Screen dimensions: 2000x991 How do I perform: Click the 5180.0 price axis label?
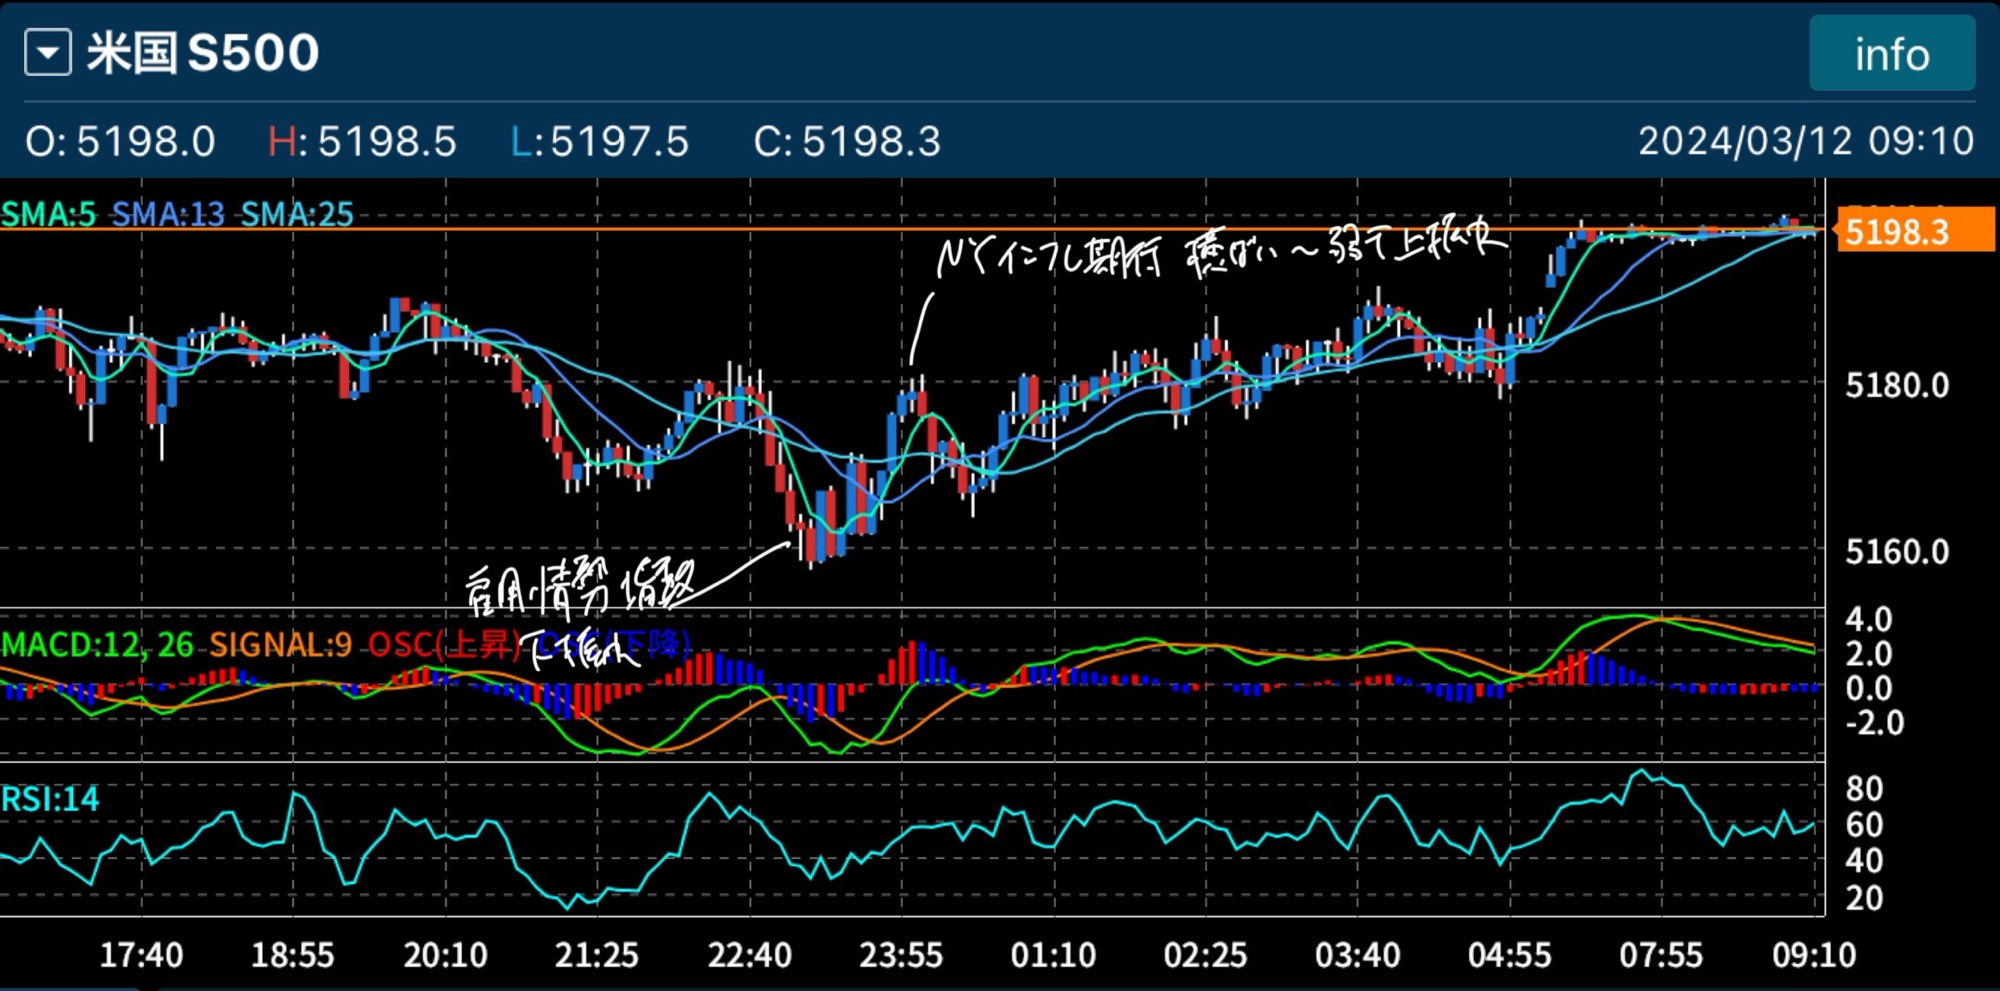point(1896,385)
